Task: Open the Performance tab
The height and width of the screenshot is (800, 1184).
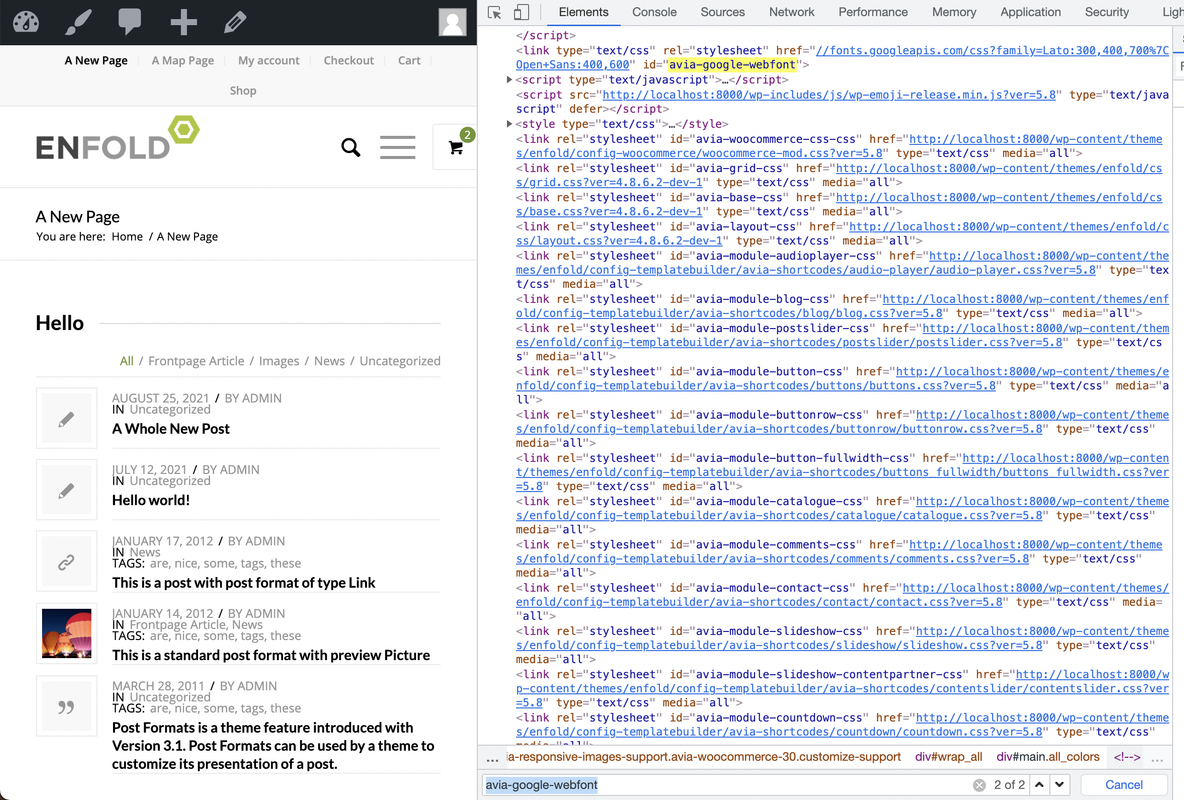Action: pyautogui.click(x=873, y=12)
